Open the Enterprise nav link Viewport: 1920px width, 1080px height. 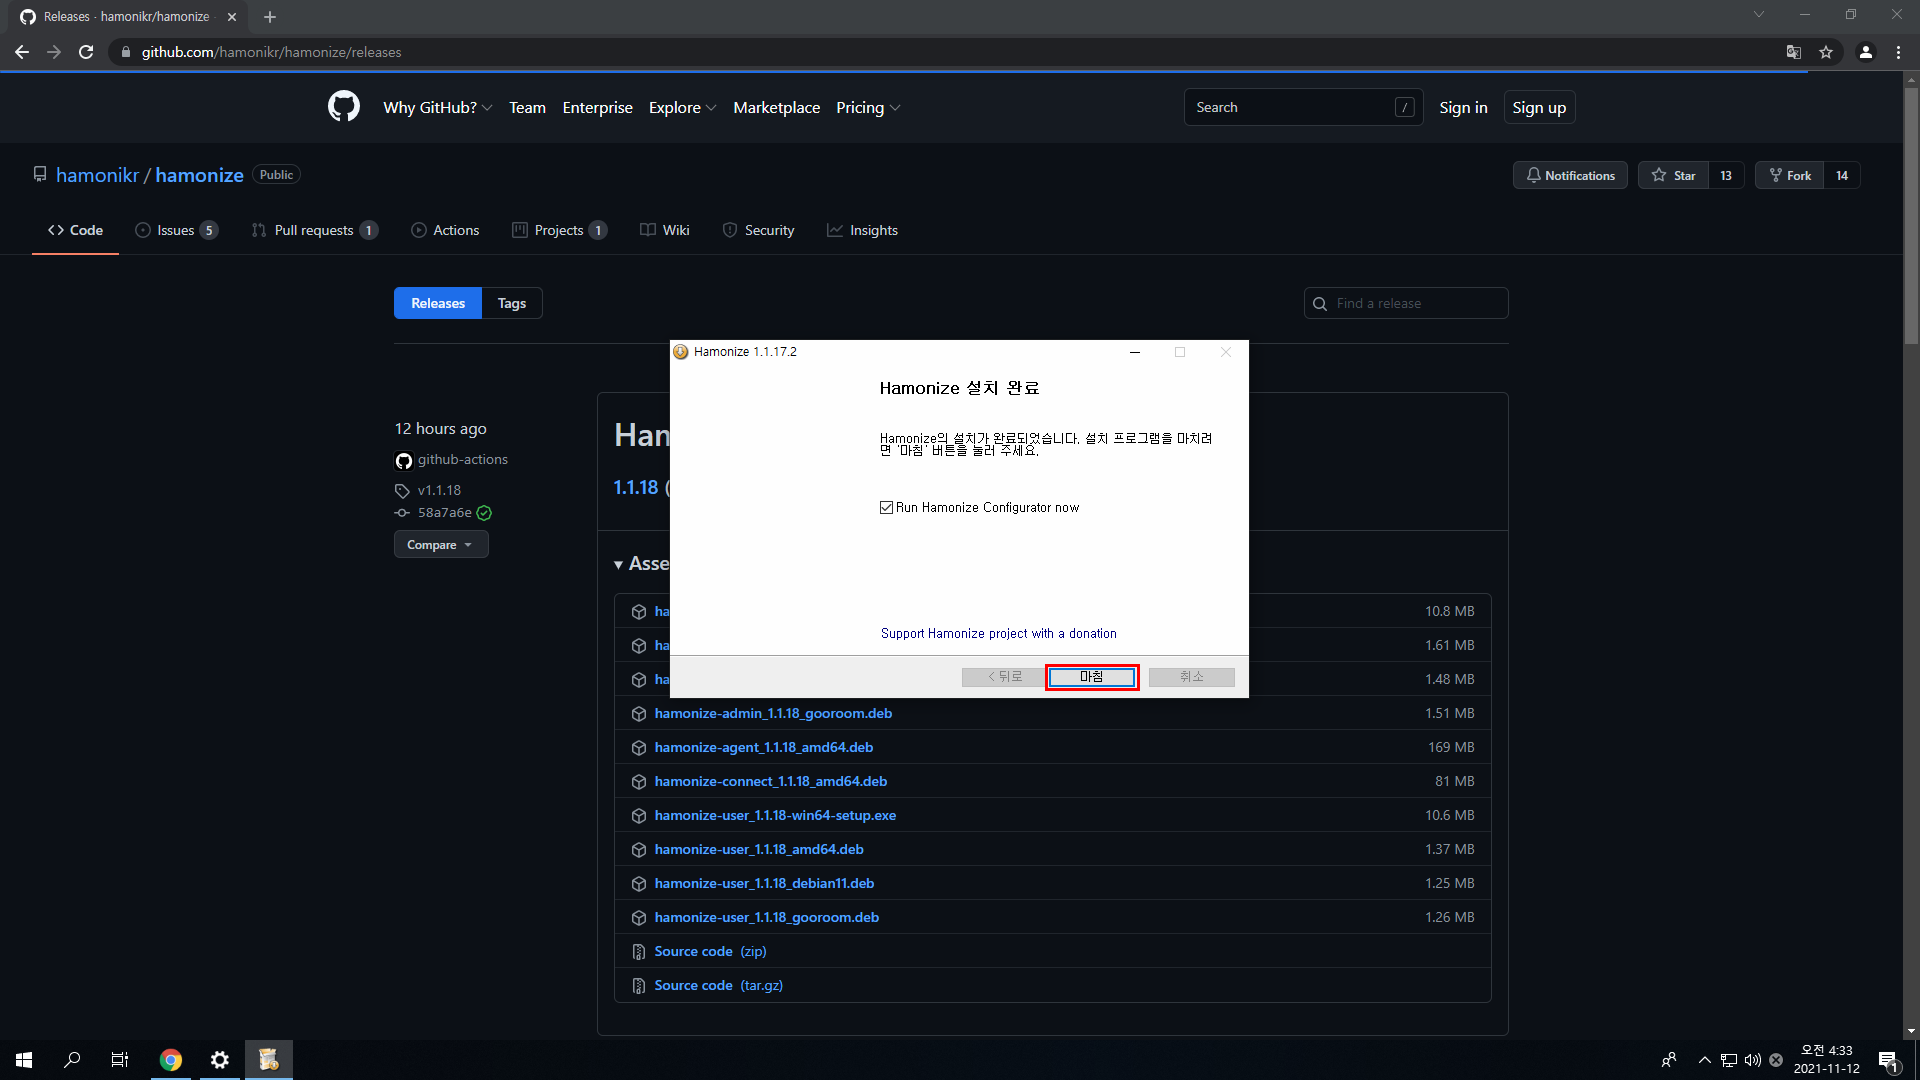[x=597, y=107]
